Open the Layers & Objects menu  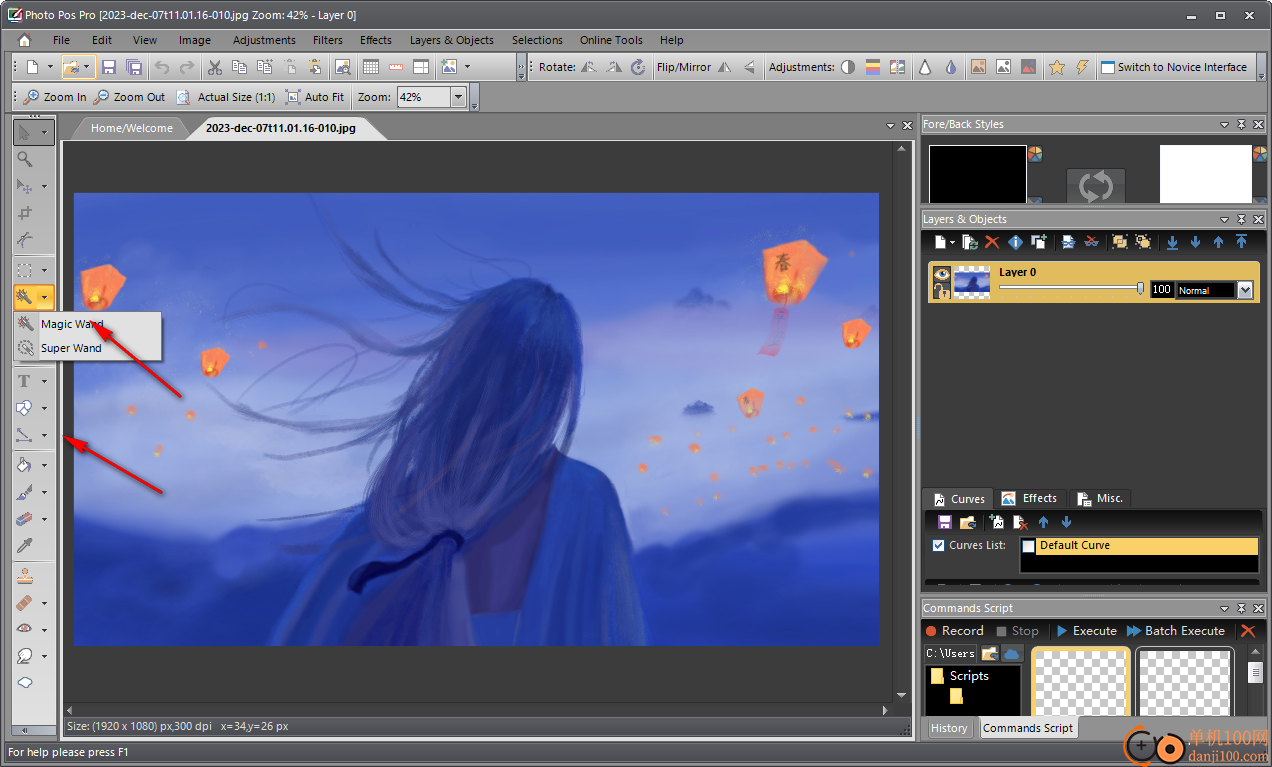452,40
